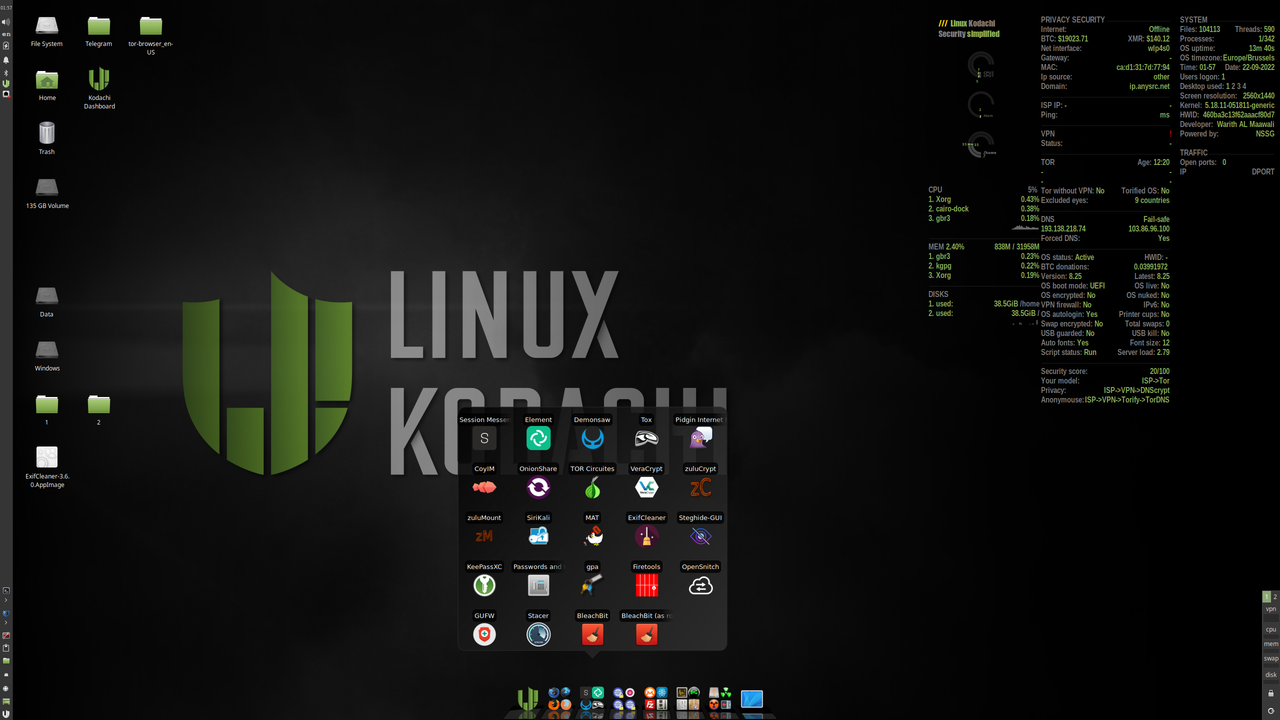Click the 'en' keyboard layout indicator
The image size is (1280, 720).
6,33
